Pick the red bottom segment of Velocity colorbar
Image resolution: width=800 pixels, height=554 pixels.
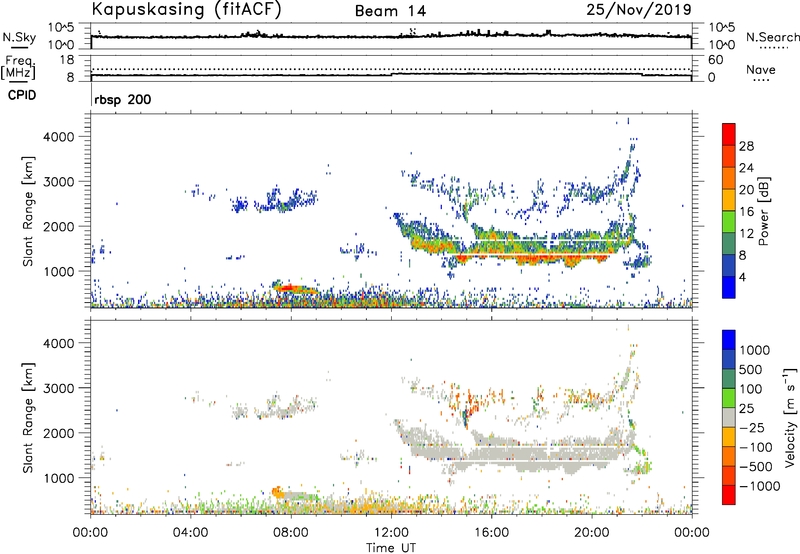point(729,495)
